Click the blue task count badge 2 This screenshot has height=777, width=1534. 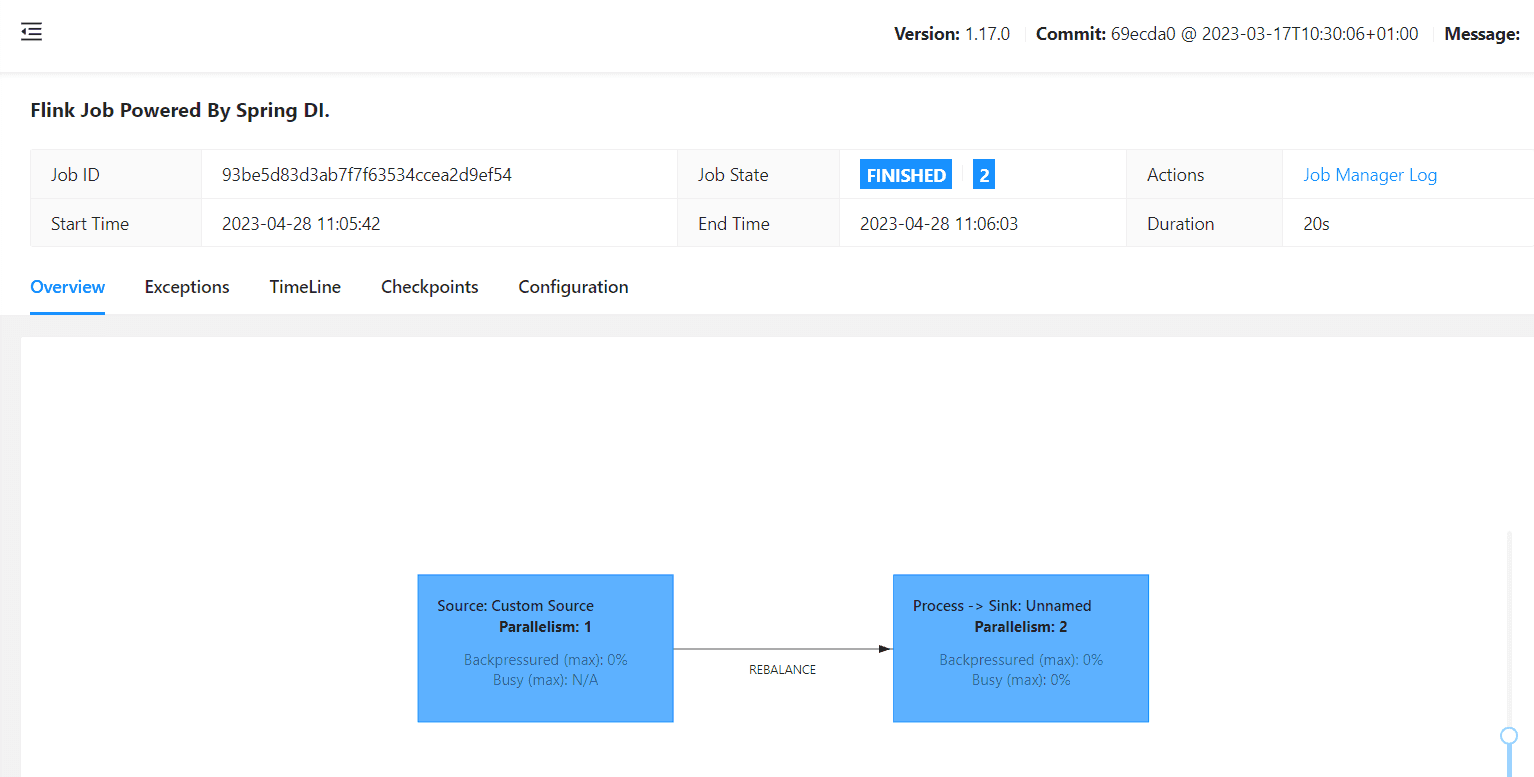pyautogui.click(x=984, y=175)
